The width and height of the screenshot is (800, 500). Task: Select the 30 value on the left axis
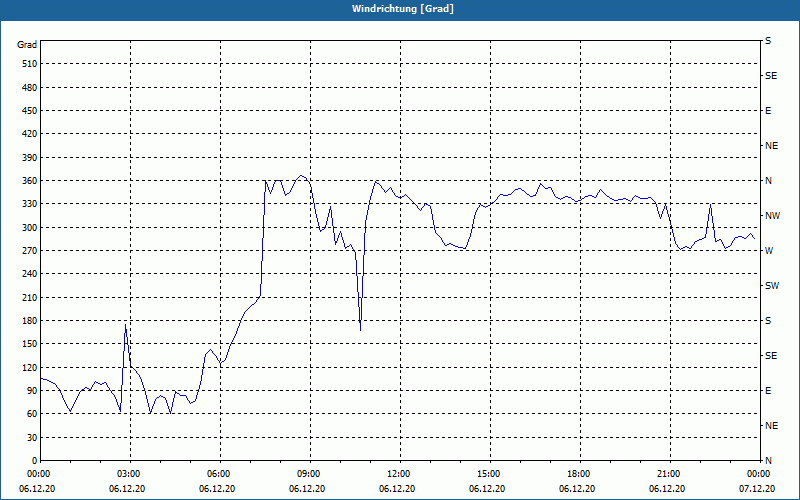[x=32, y=438]
